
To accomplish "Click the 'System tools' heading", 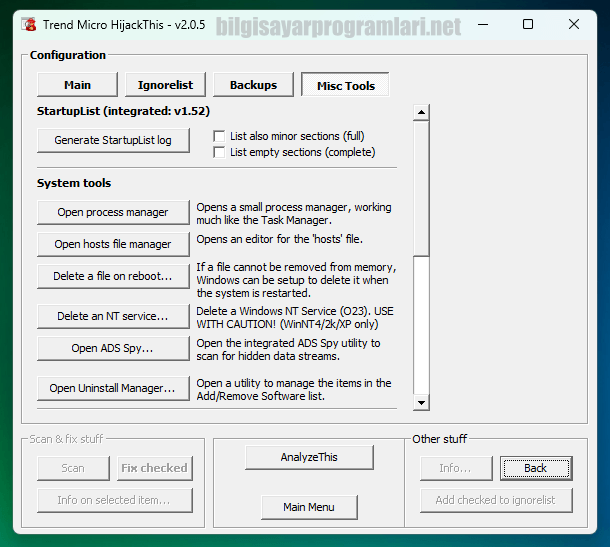I will click(x=74, y=183).
